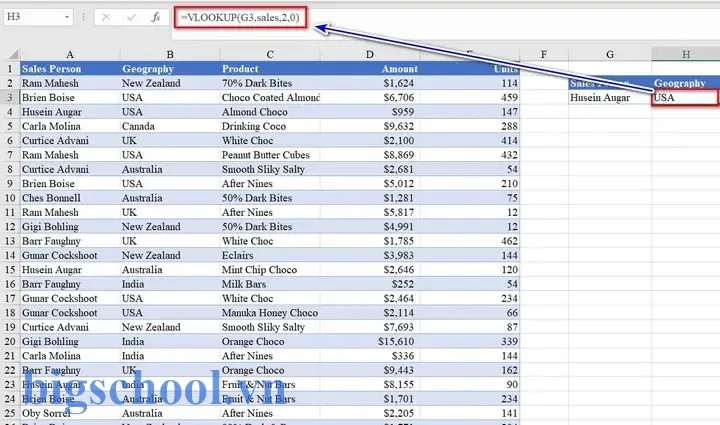Image resolution: width=720 pixels, height=425 pixels.
Task: Click the Peanut Butter Cubes cell
Action: (x=270, y=155)
